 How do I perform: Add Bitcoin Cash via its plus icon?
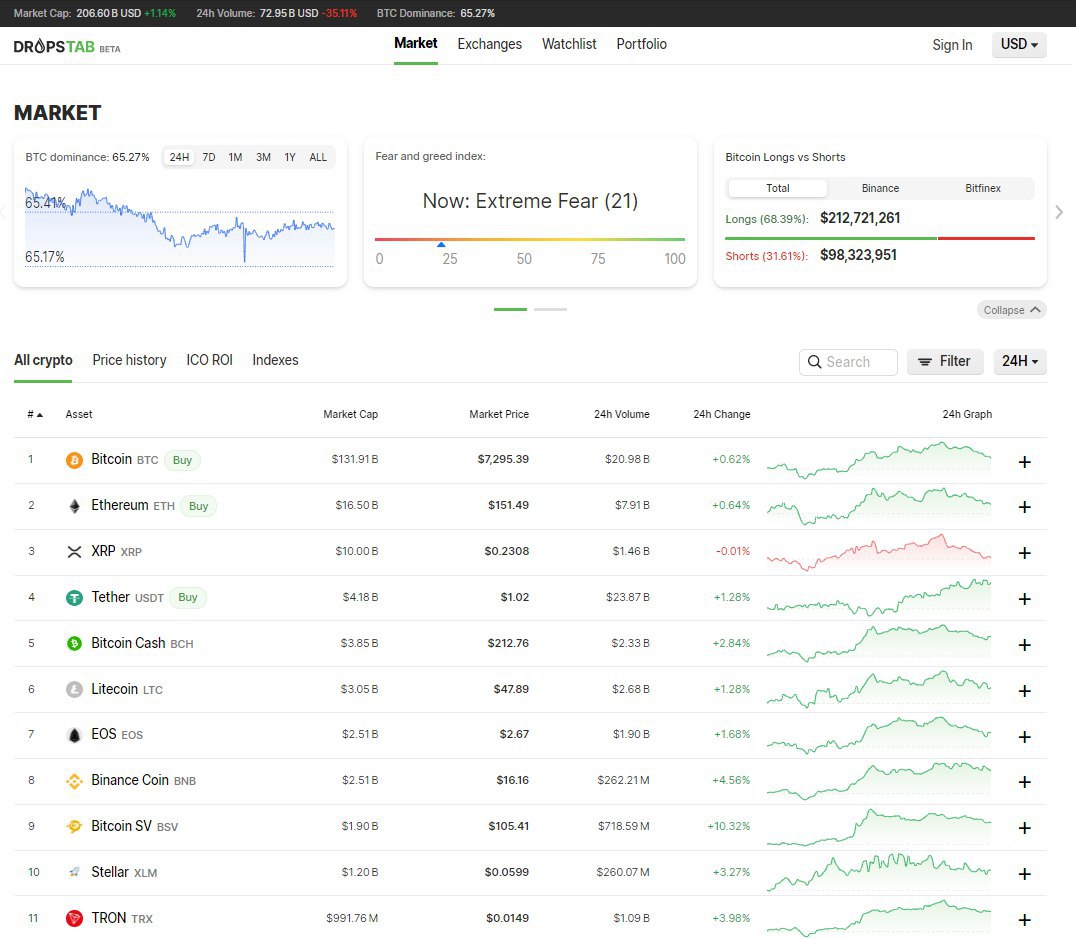tap(1025, 645)
